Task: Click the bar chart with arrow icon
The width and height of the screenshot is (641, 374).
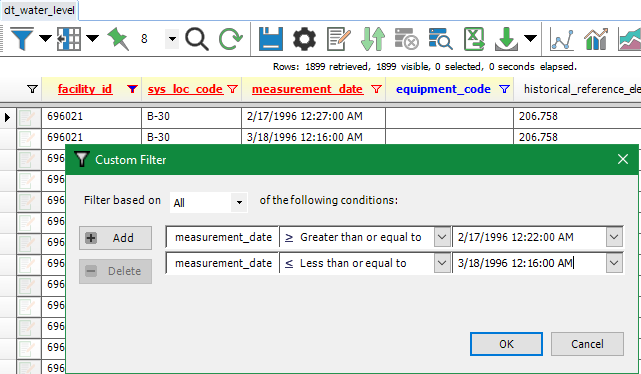Action: (x=596, y=39)
